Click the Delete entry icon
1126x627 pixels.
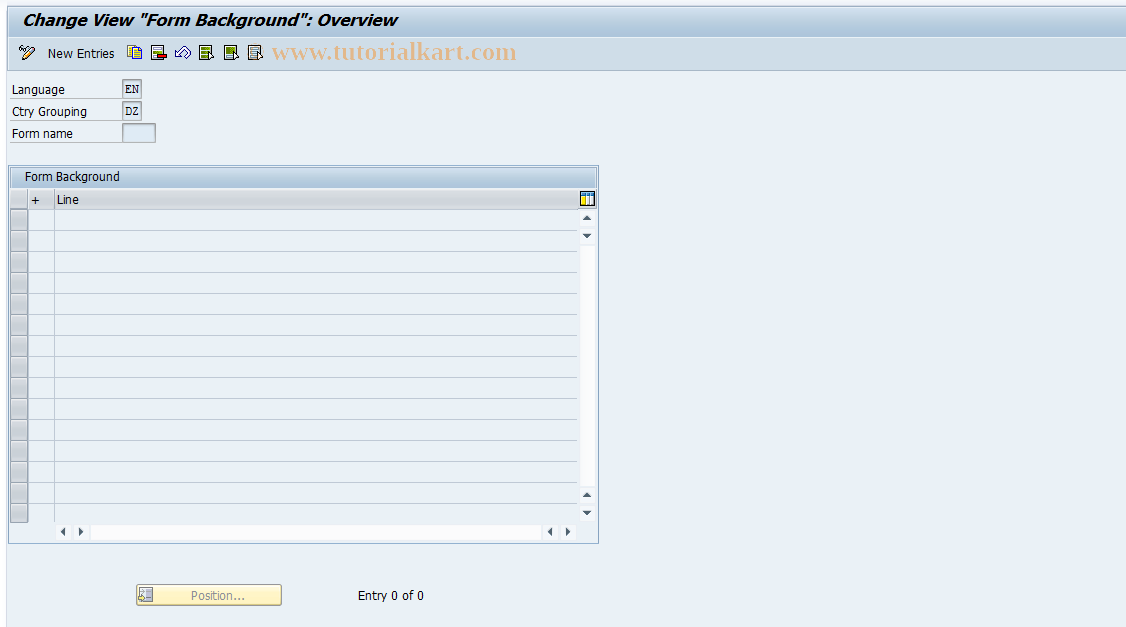(x=159, y=52)
